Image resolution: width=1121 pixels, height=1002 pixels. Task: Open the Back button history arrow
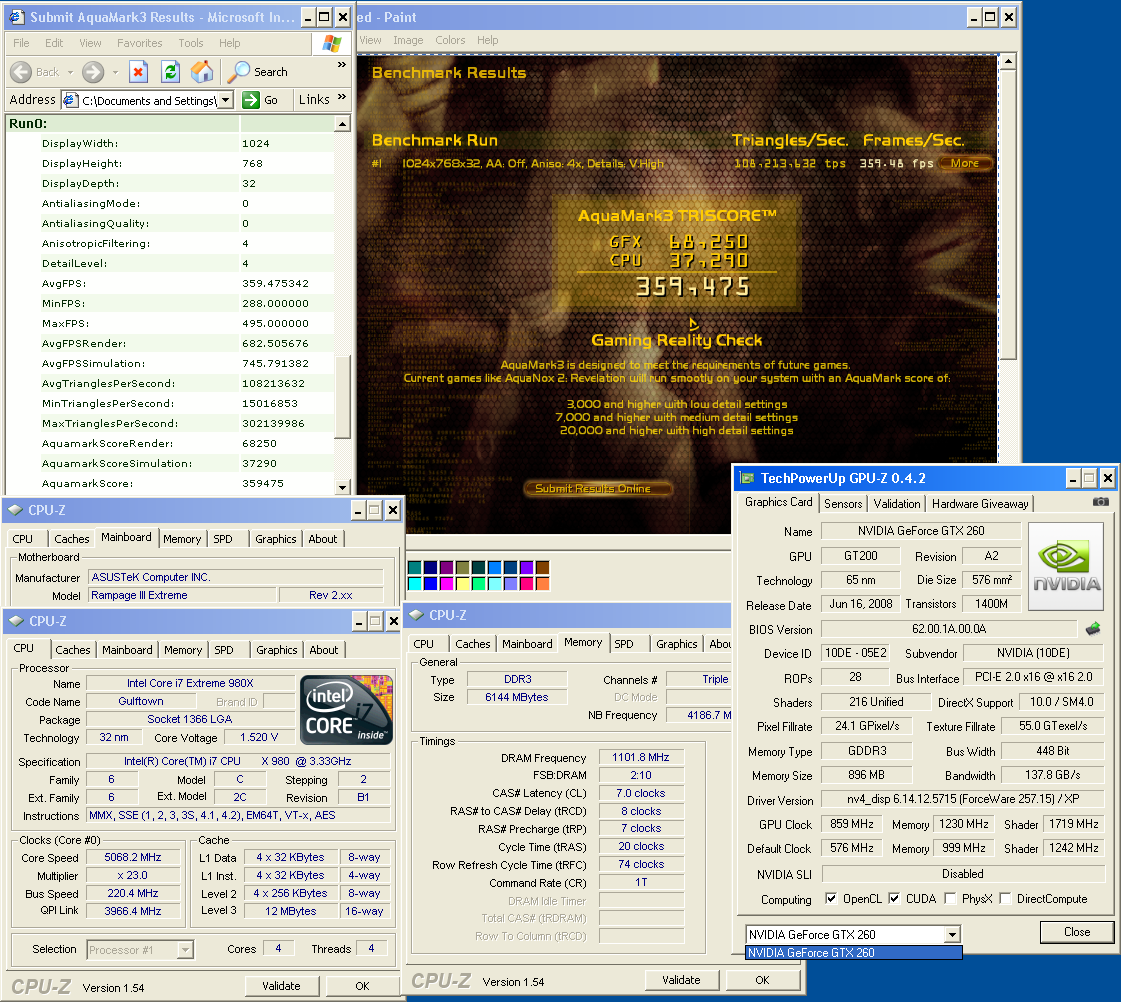70,72
